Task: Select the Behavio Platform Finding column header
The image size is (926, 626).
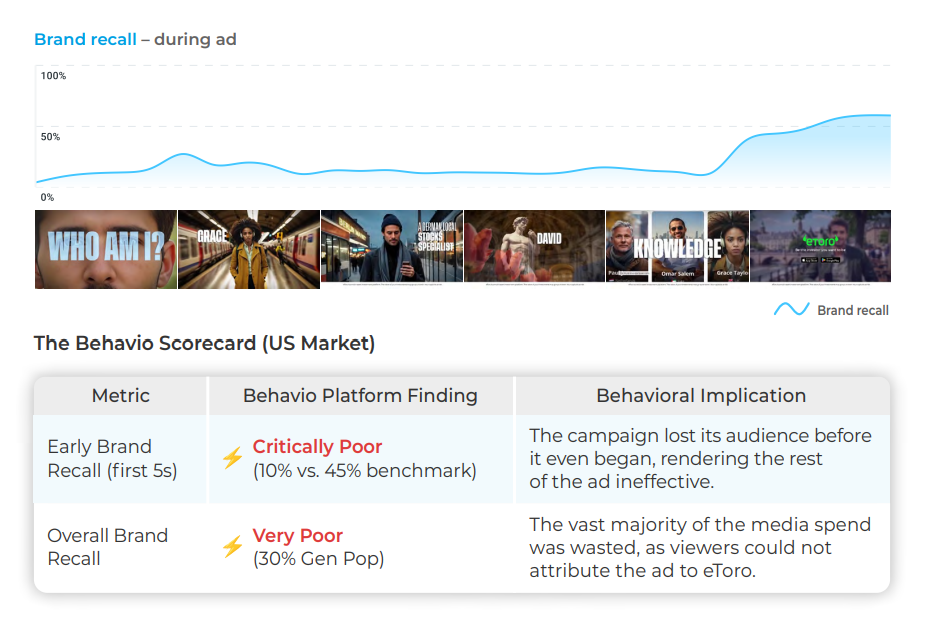Action: (360, 396)
